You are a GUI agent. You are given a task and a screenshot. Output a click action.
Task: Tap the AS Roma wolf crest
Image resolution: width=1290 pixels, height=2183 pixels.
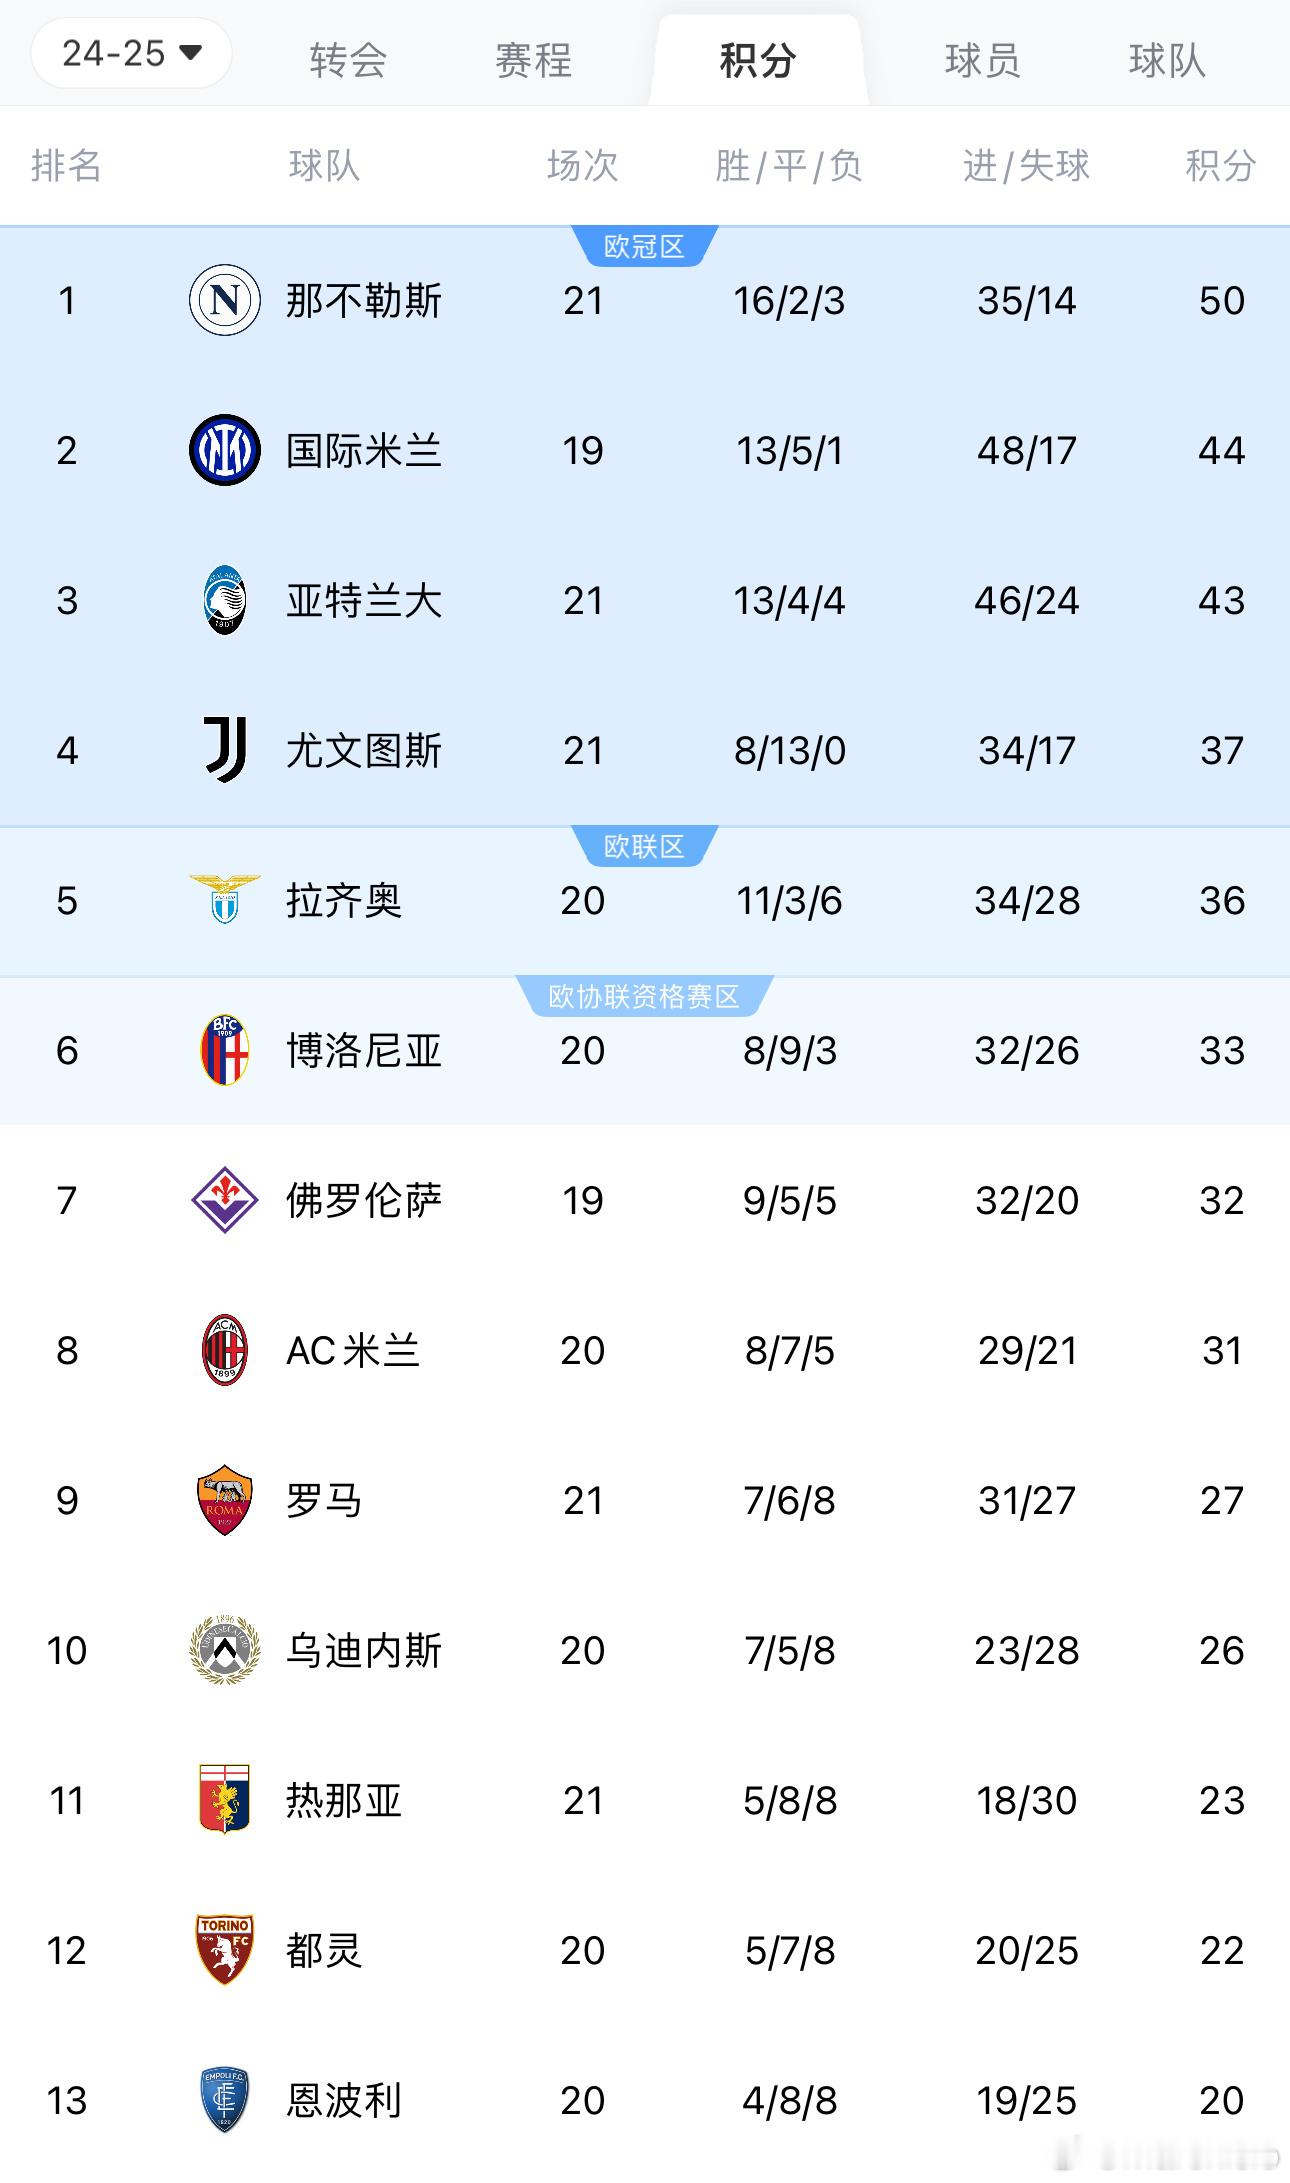[x=225, y=1500]
